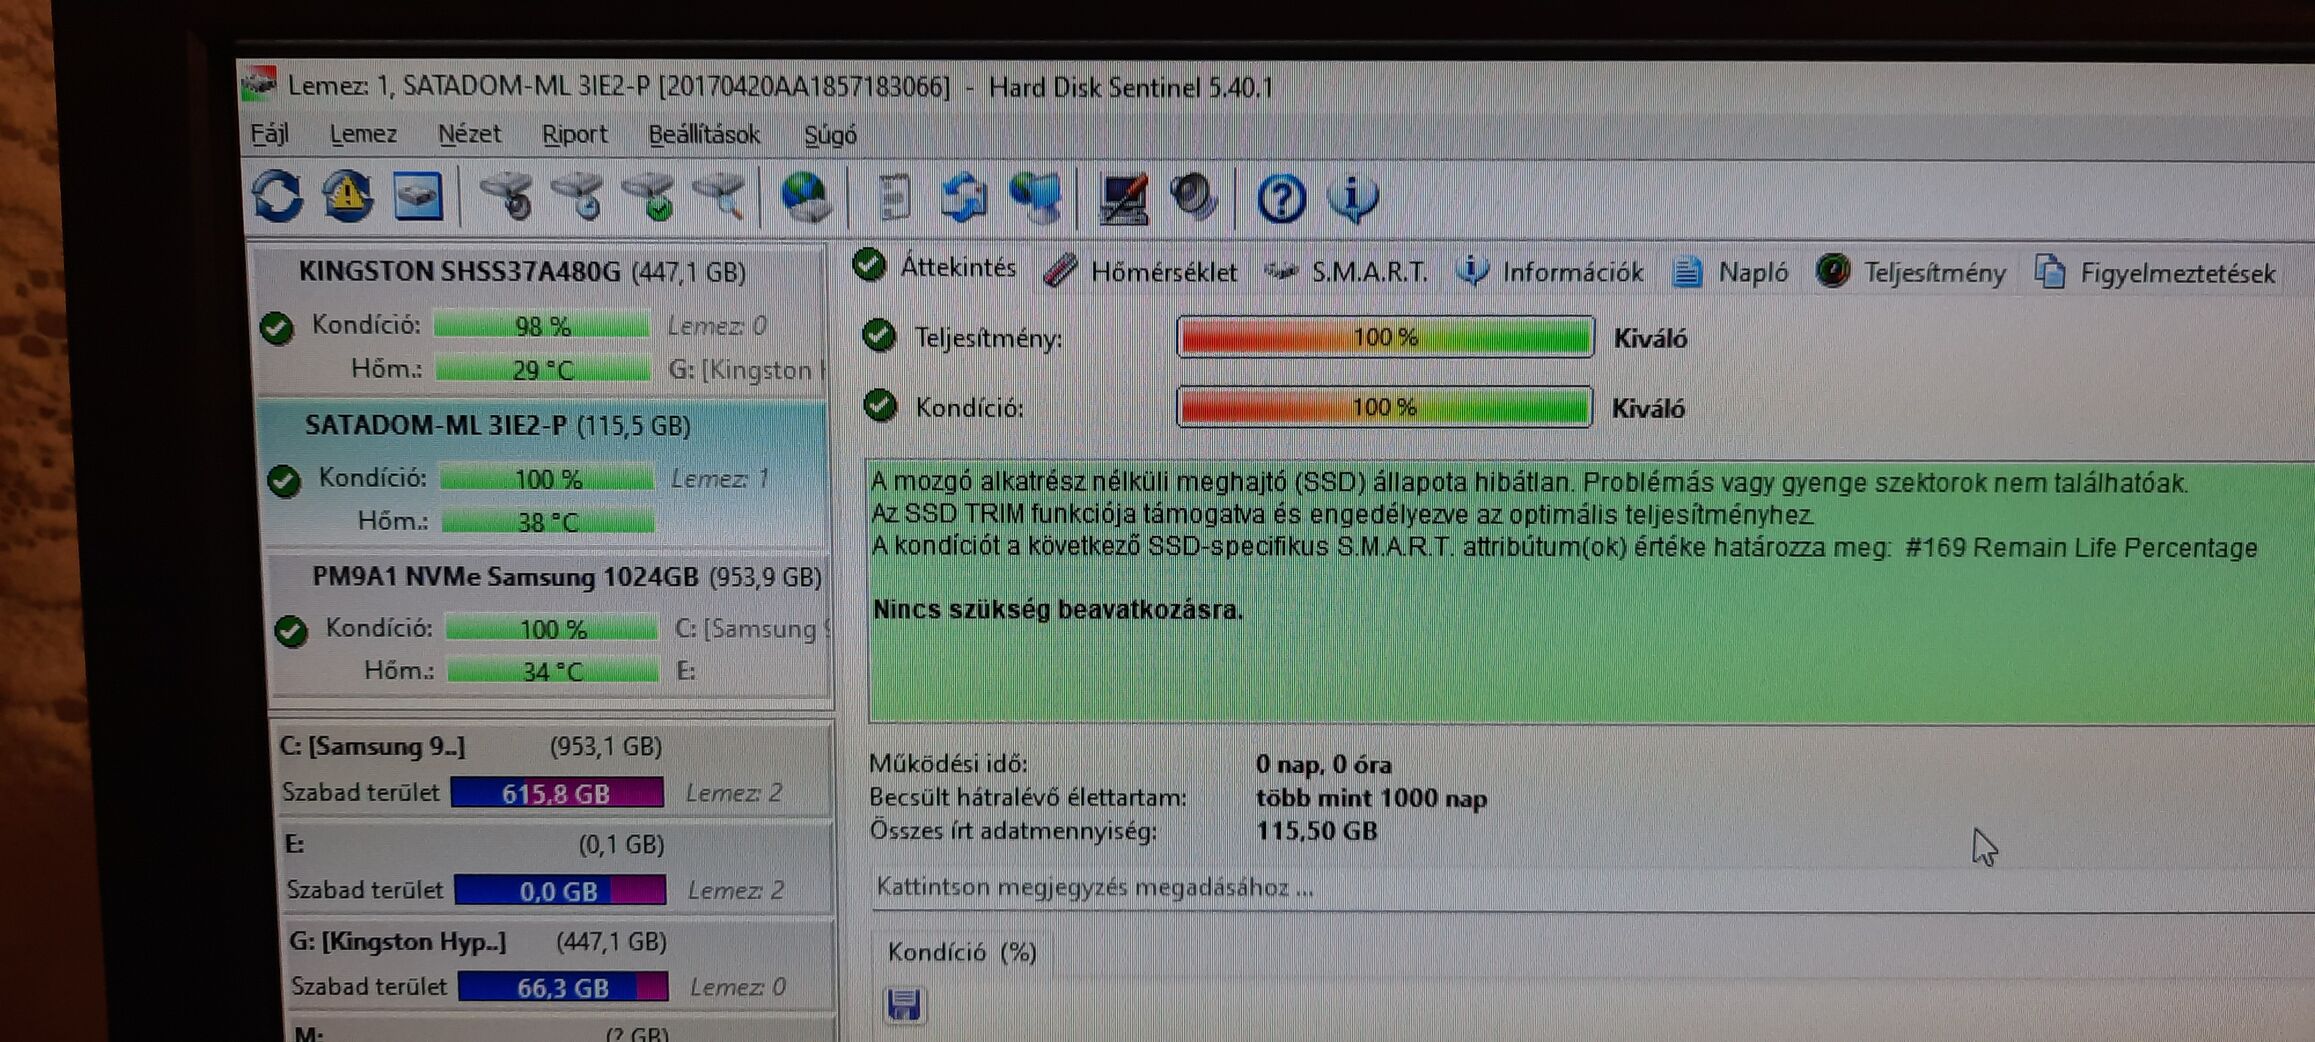This screenshot has width=2315, height=1042.
Task: Click the disk with clock test icon
Action: point(579,196)
